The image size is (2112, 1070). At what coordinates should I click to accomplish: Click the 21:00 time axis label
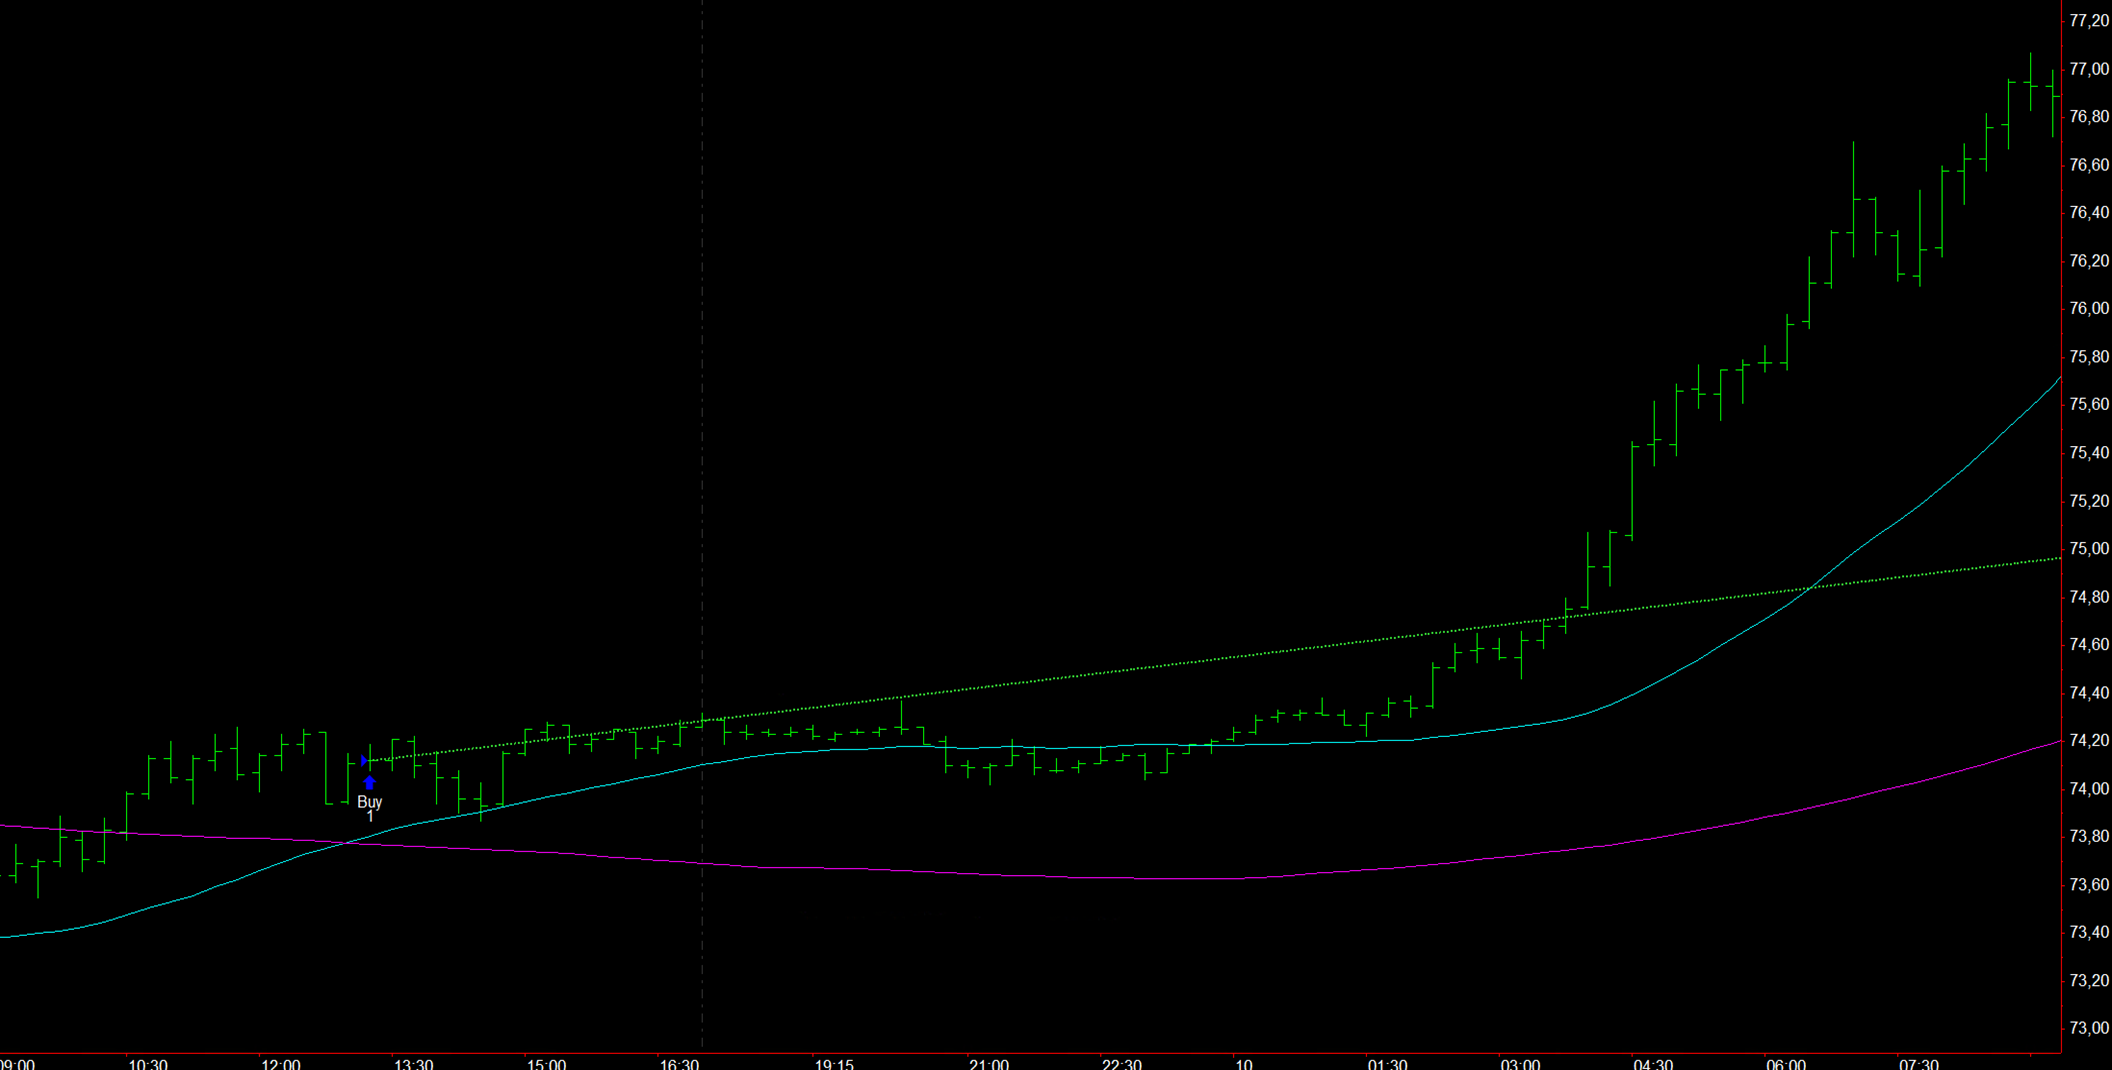[988, 1064]
